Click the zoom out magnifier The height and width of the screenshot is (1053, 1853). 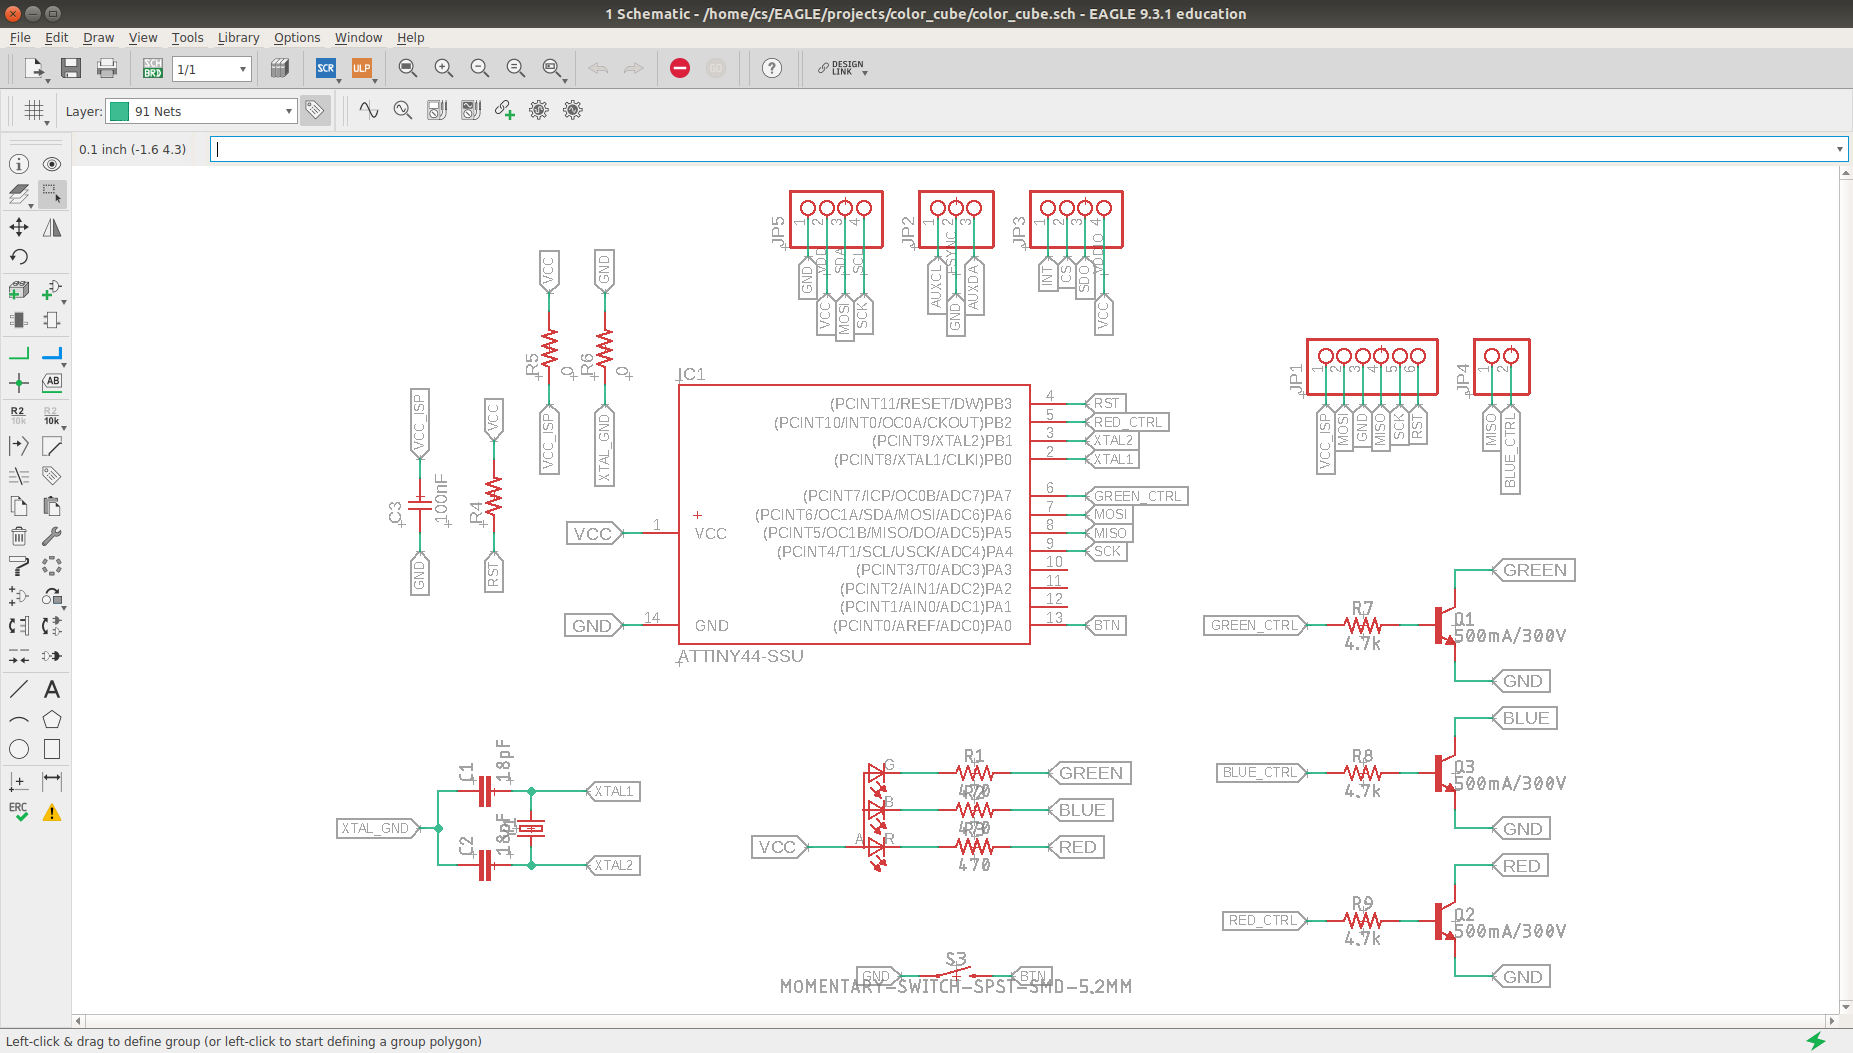(480, 68)
